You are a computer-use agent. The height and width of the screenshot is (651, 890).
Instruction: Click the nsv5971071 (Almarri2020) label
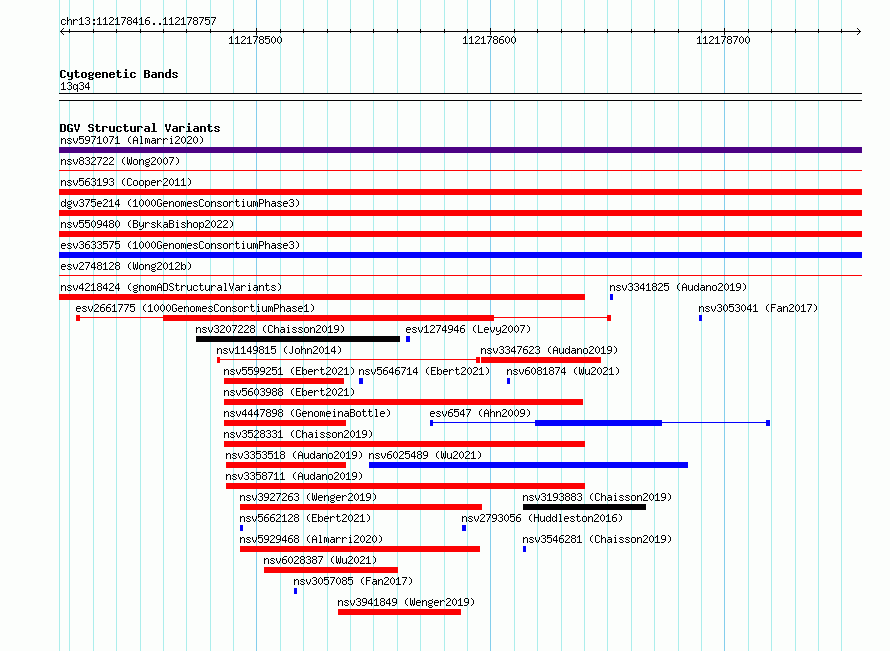click(132, 140)
